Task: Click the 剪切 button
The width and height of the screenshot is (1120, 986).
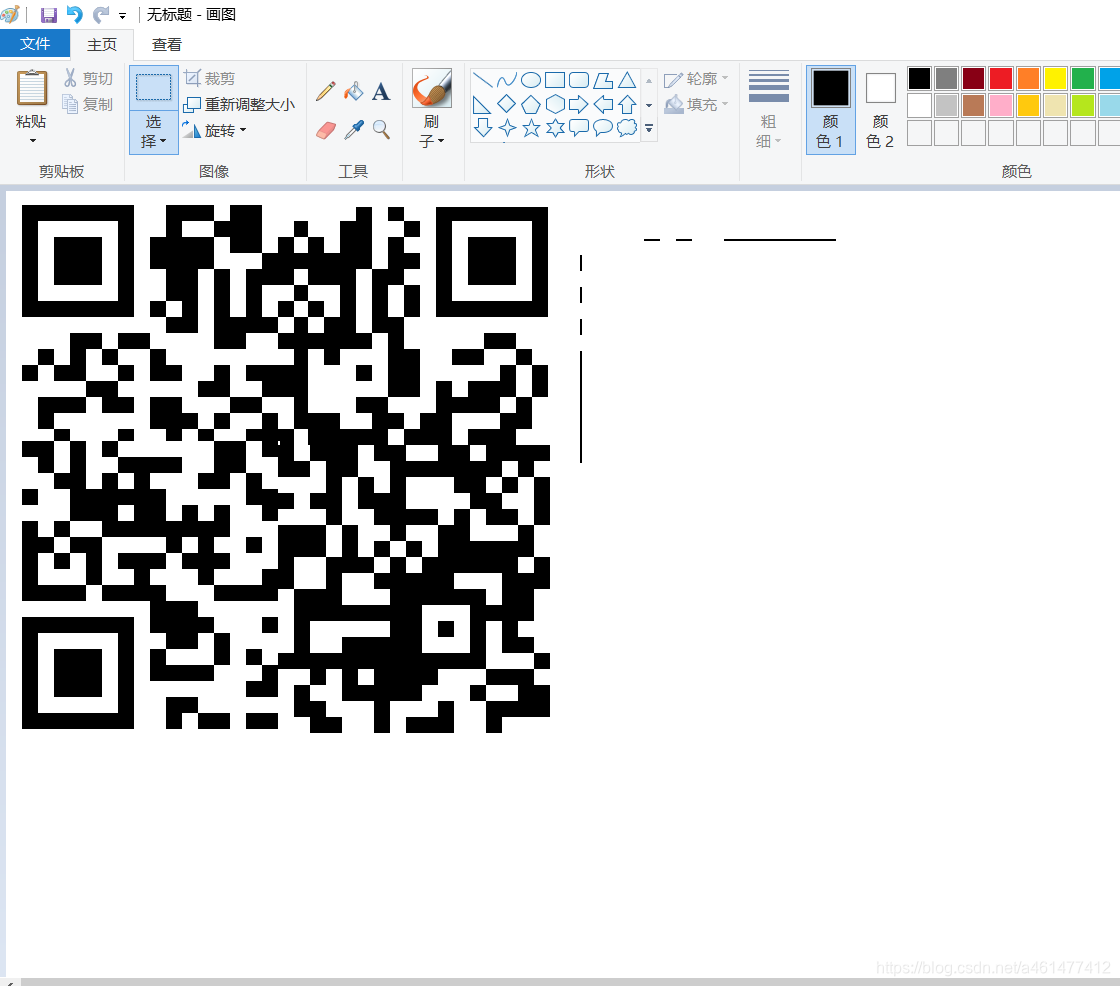Action: (89, 78)
